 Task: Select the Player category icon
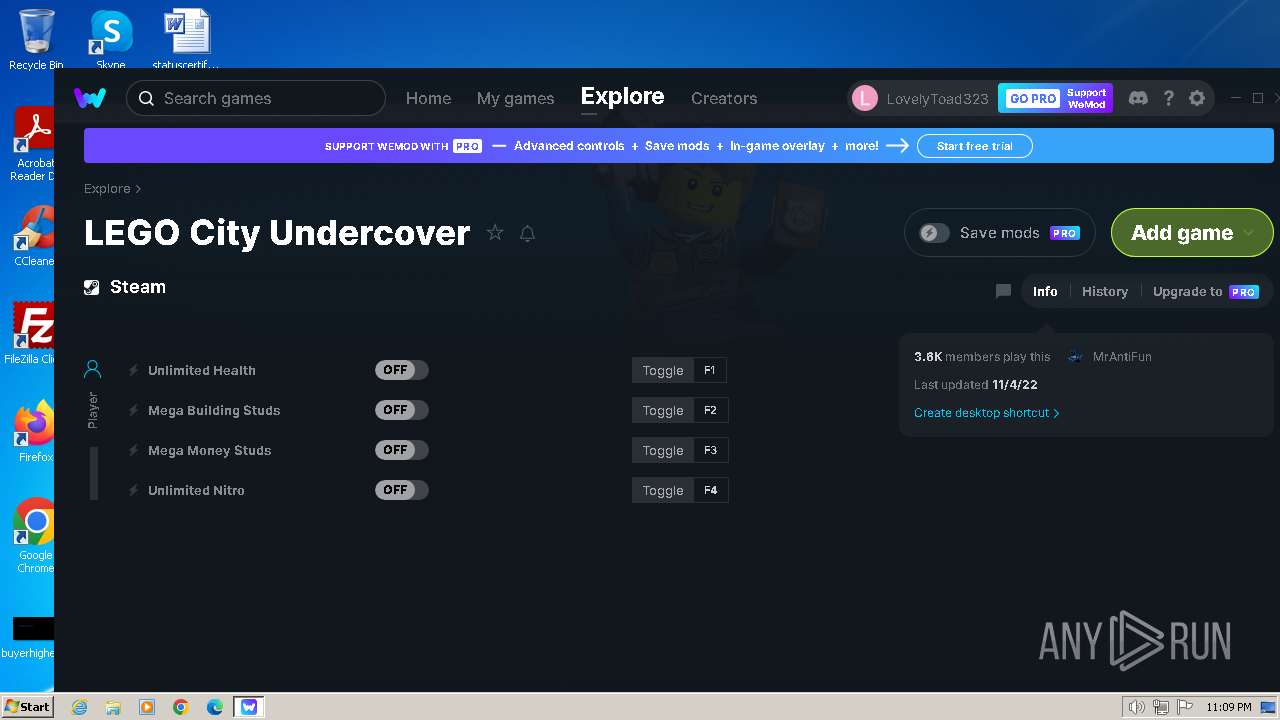pyautogui.click(x=92, y=370)
